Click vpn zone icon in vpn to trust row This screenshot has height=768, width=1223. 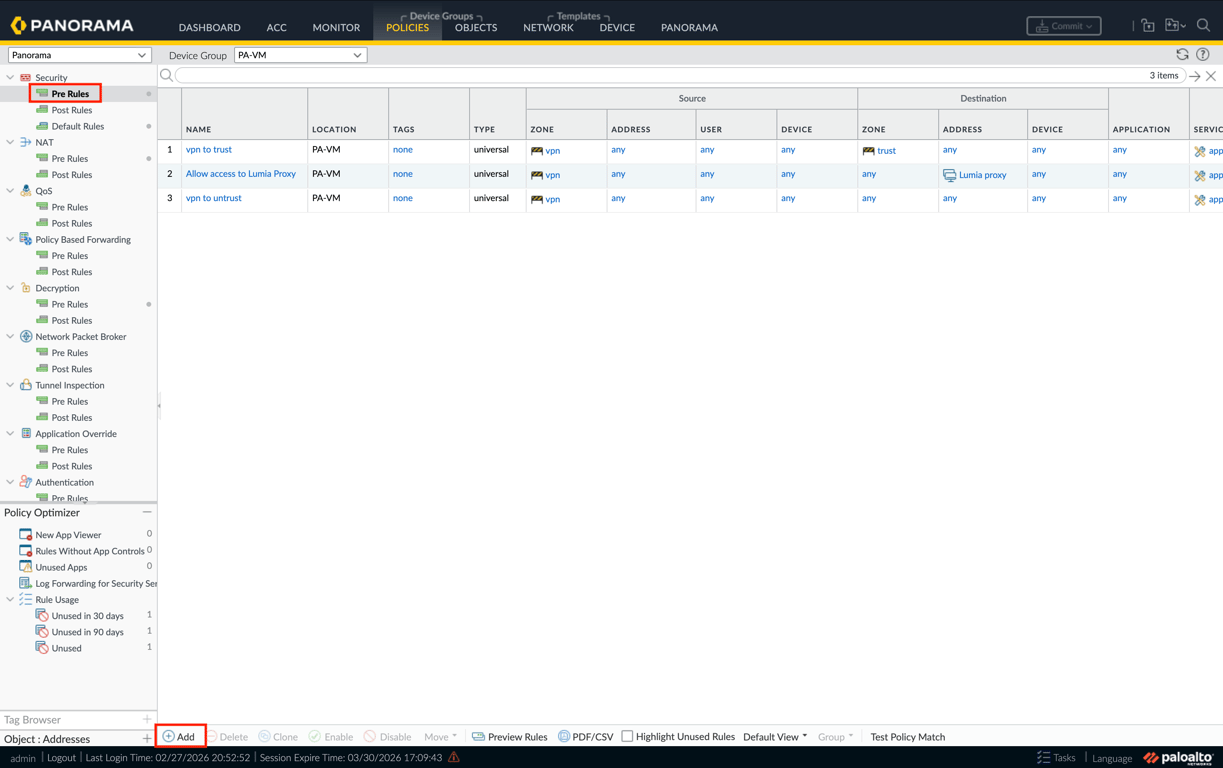[537, 151]
